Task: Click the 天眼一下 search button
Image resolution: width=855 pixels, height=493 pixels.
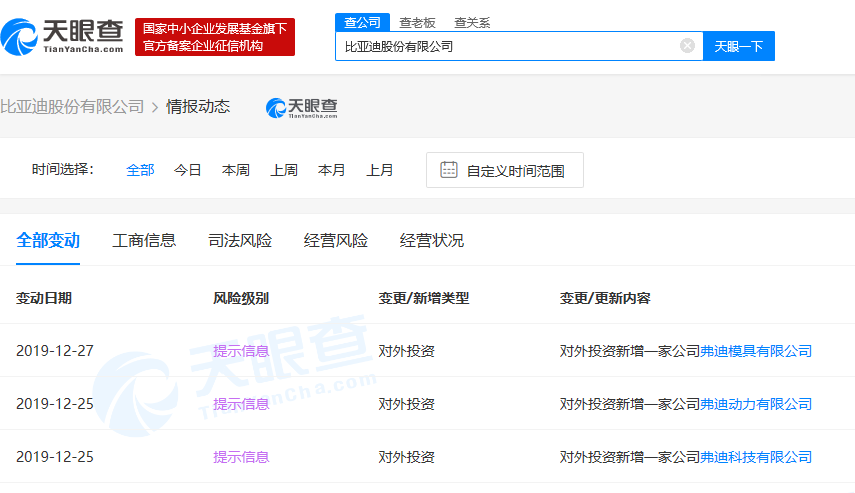Action: 739,46
